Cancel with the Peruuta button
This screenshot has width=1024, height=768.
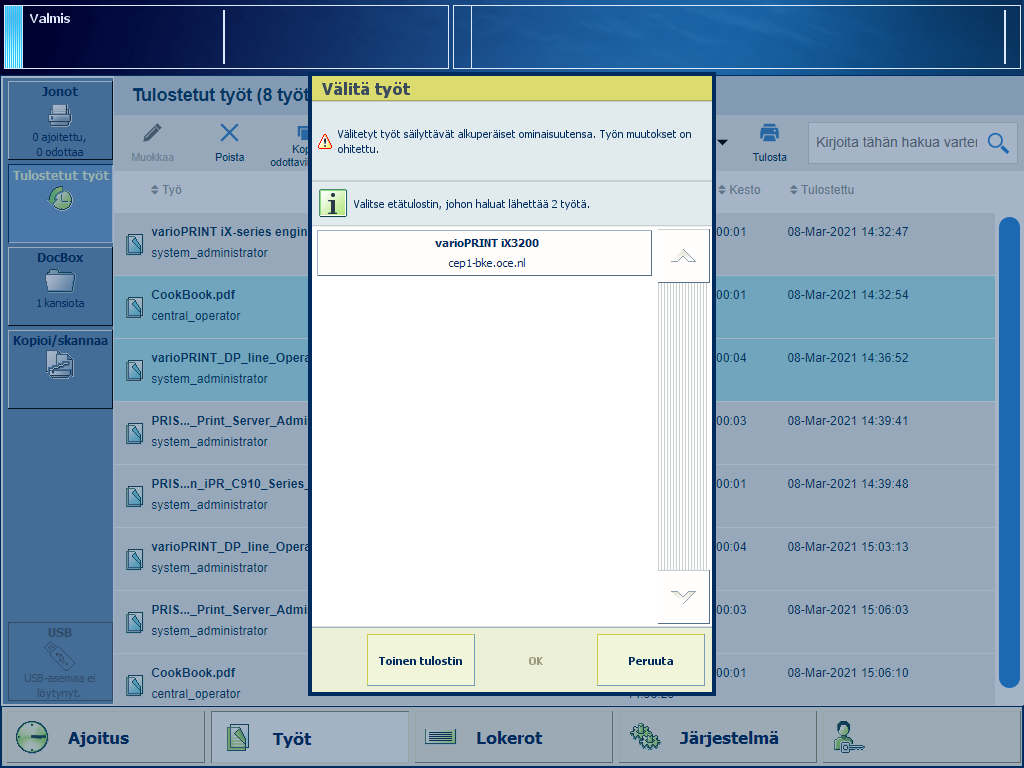[650, 660]
